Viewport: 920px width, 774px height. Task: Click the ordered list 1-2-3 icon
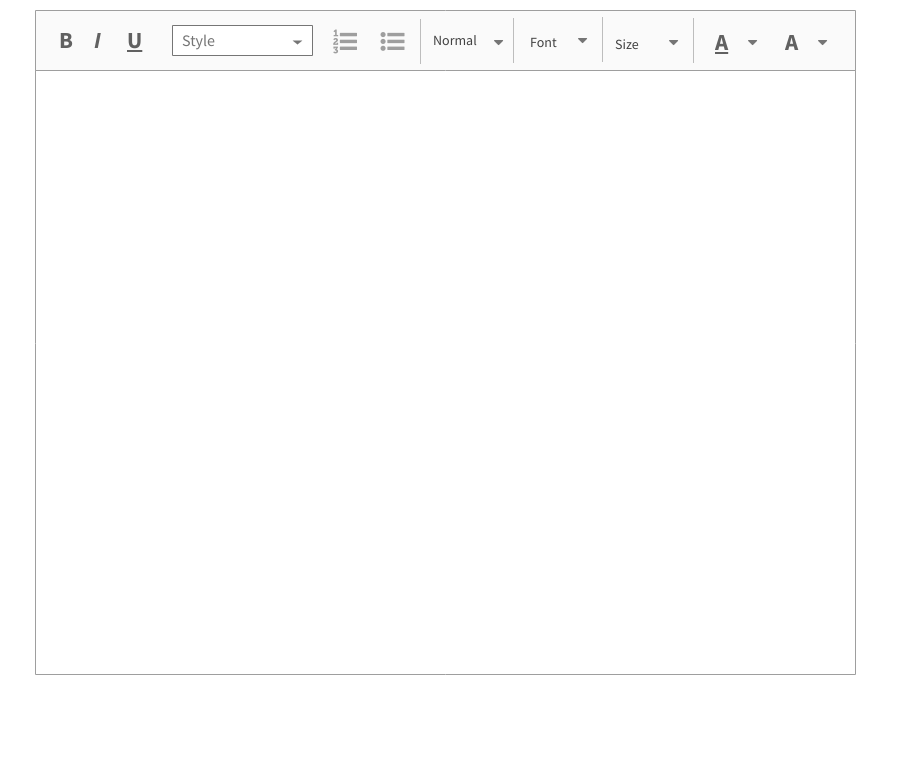coord(344,41)
